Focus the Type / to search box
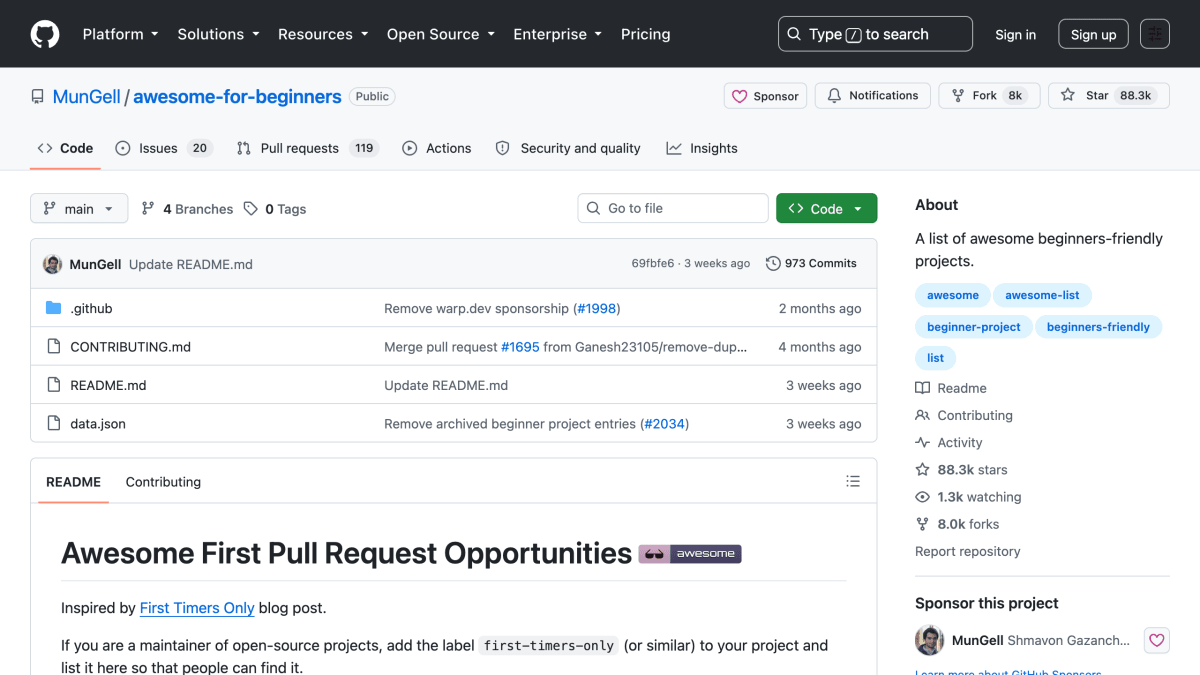 pyautogui.click(x=875, y=34)
